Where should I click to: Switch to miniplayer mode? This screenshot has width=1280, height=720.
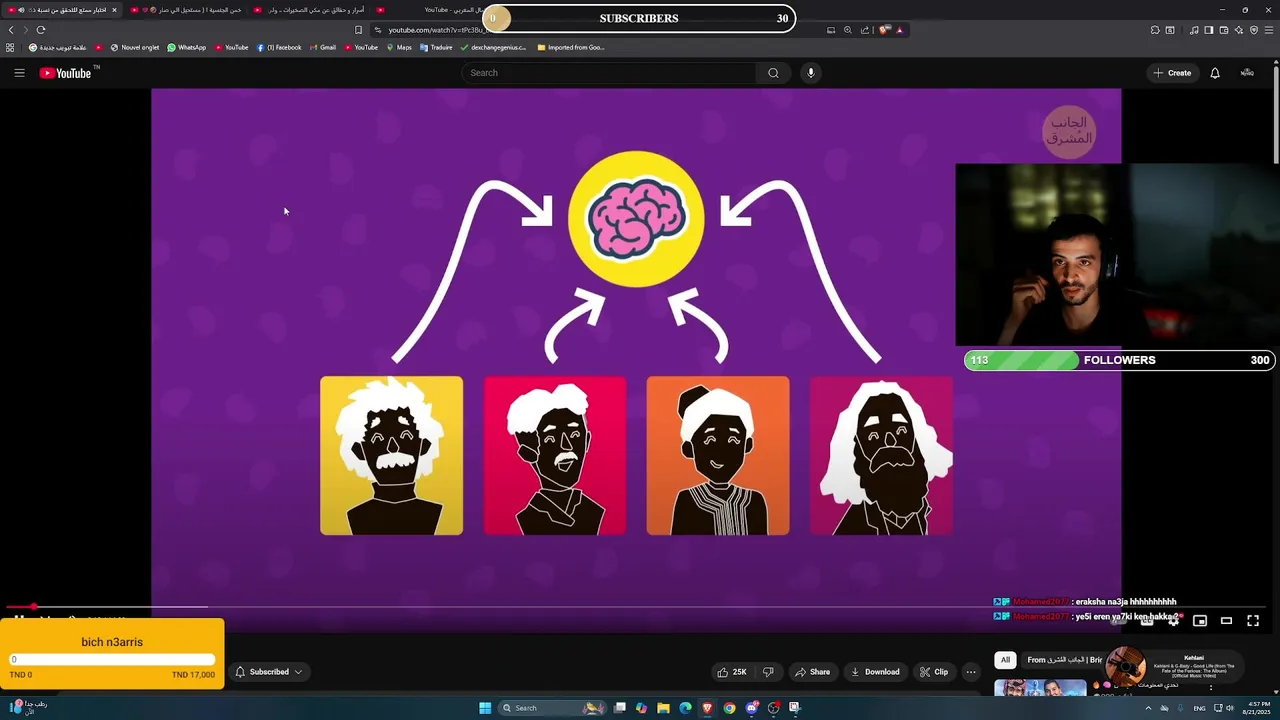pyautogui.click(x=1200, y=621)
